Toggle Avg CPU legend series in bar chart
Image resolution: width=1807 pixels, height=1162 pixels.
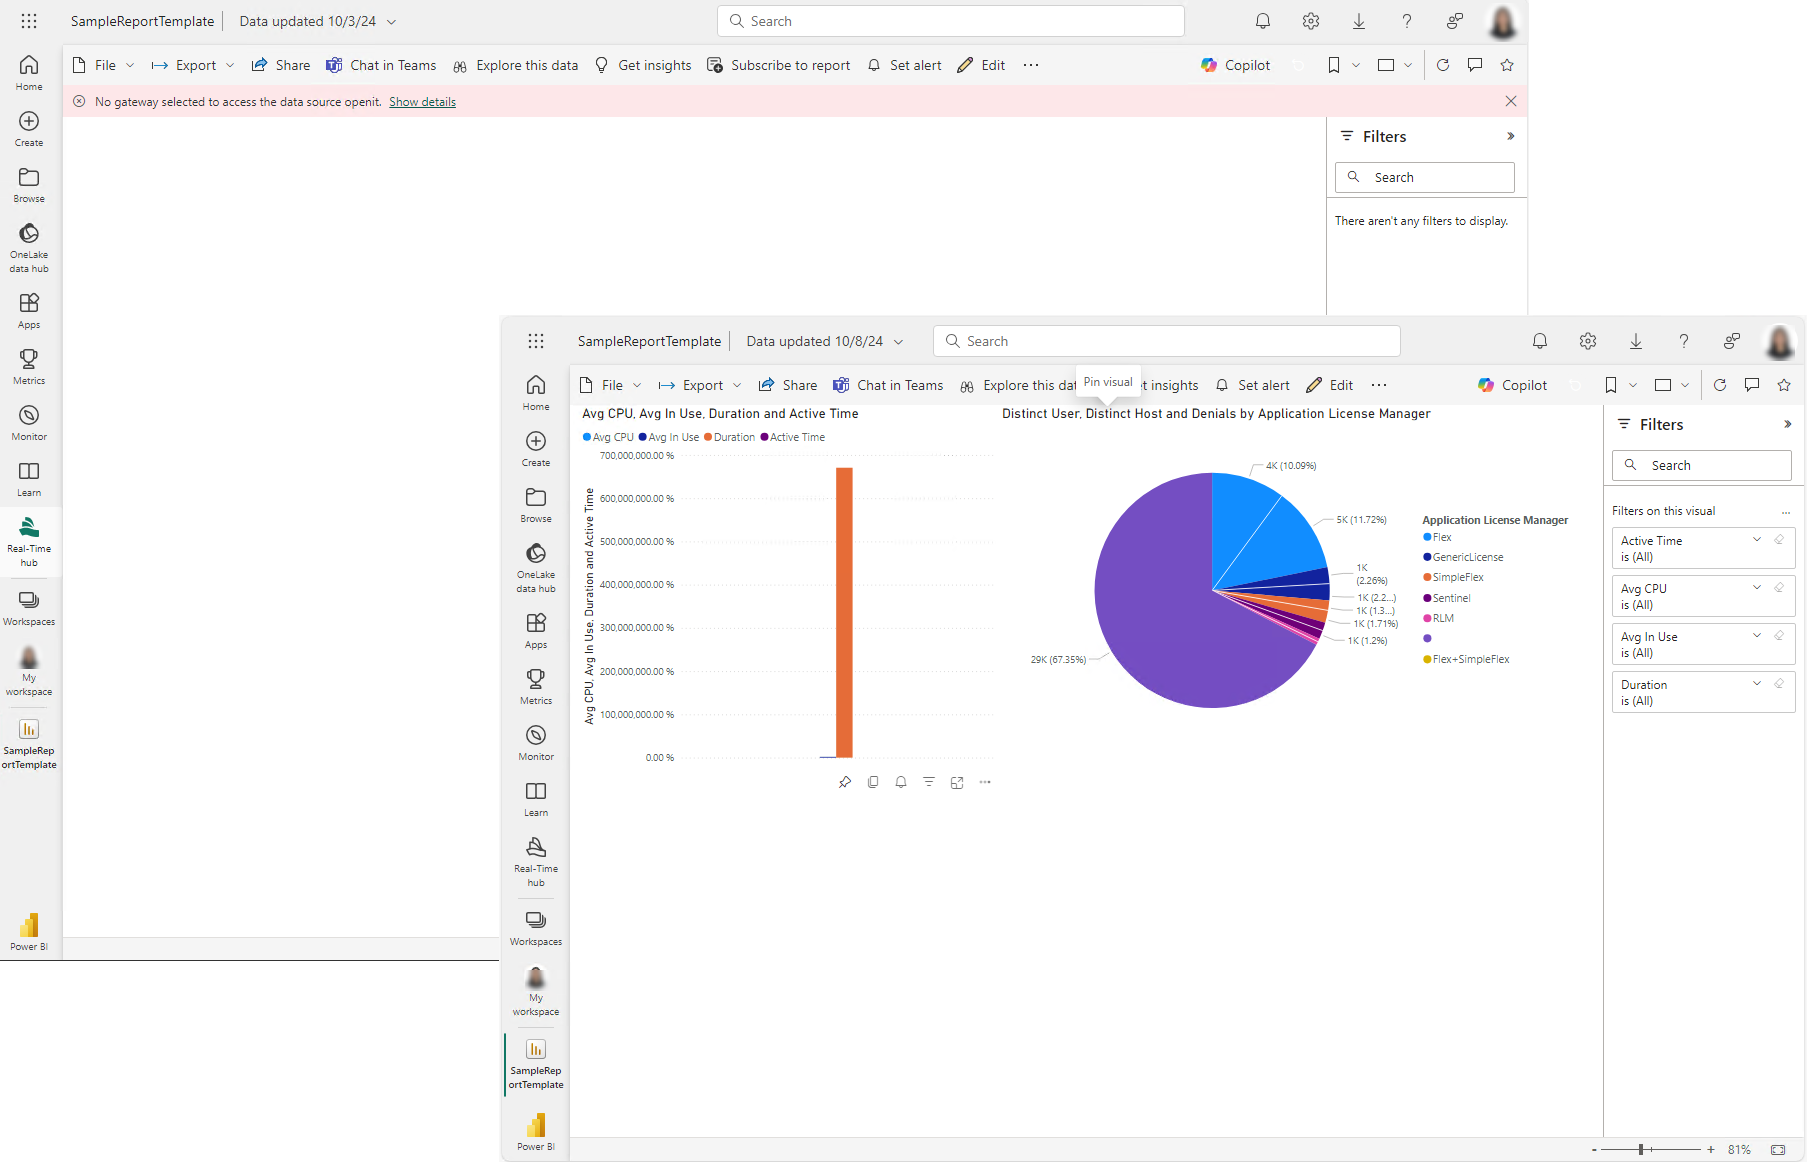point(608,437)
